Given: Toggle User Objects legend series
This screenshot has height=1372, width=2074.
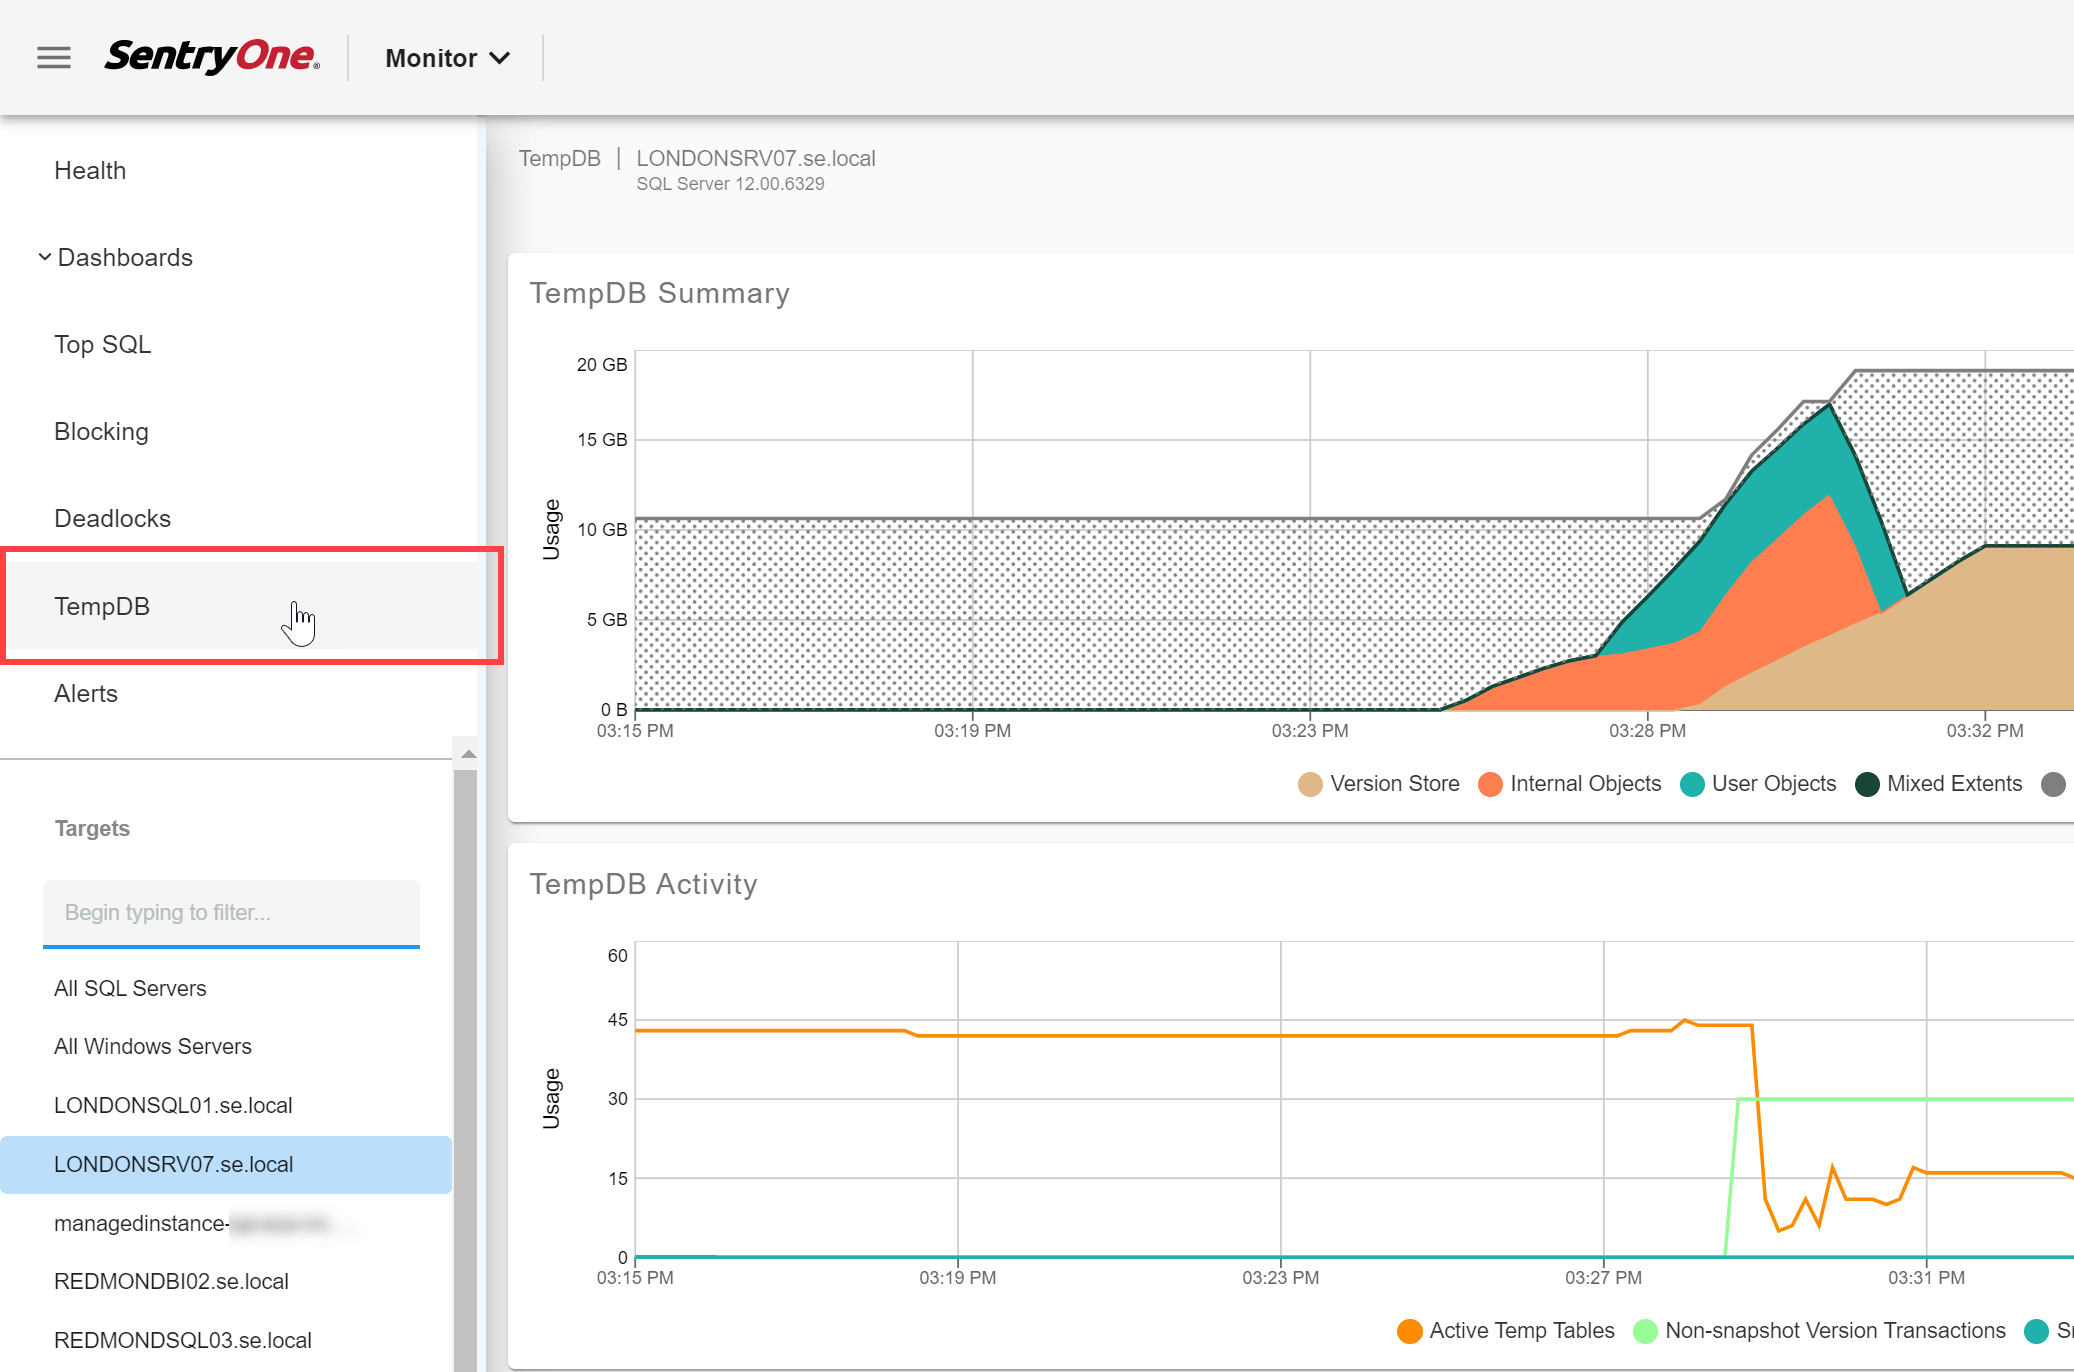Looking at the screenshot, I should (1759, 784).
